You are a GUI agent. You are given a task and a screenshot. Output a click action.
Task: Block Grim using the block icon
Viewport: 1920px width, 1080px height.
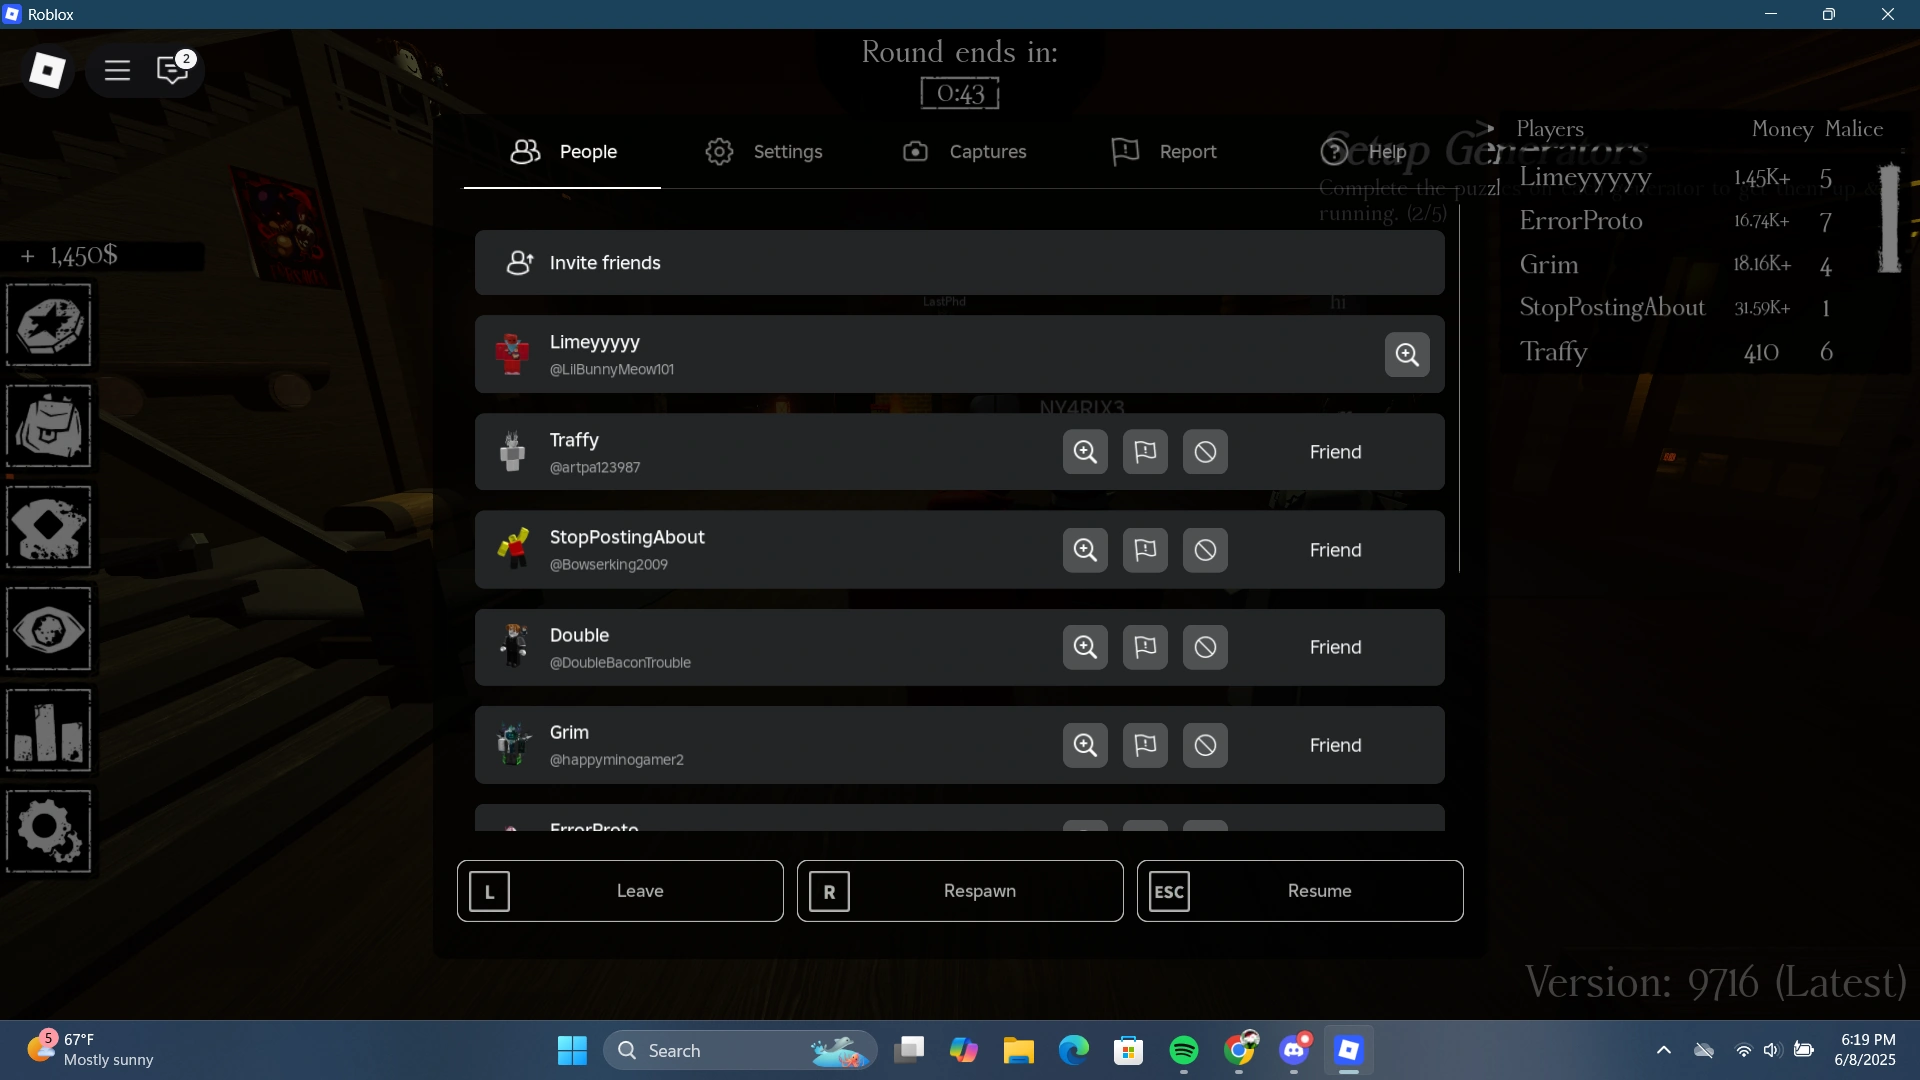pos(1205,745)
